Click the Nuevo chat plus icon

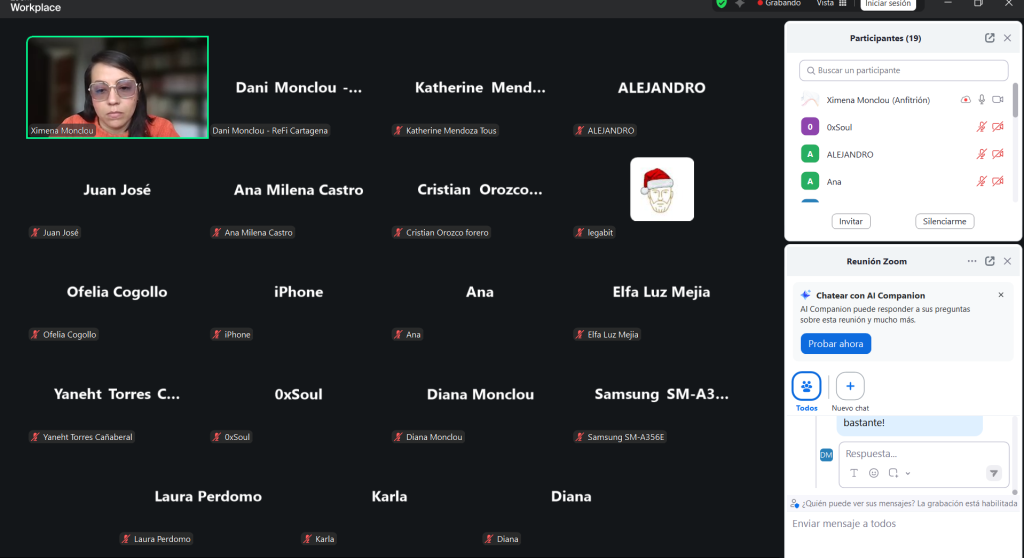[850, 386]
